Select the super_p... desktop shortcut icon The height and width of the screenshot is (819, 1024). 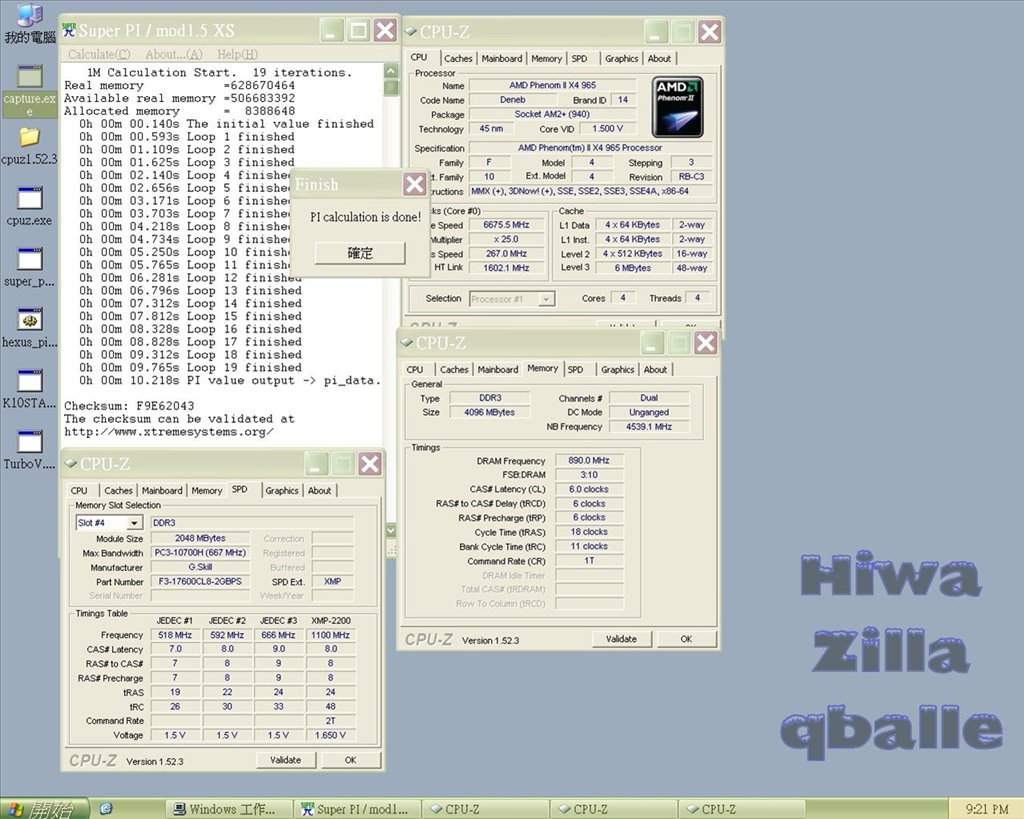[x=29, y=268]
